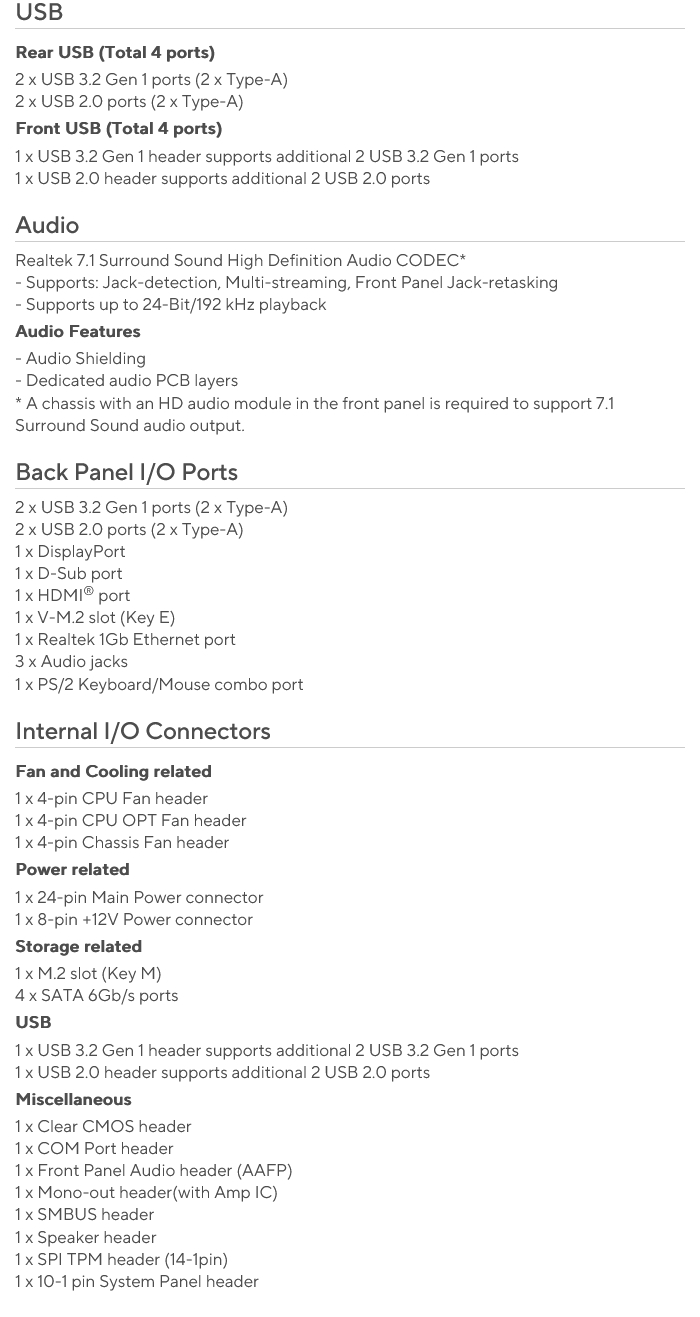Click the Realtek 1Gb Ethernet port line
The image size is (700, 1317).
(125, 639)
